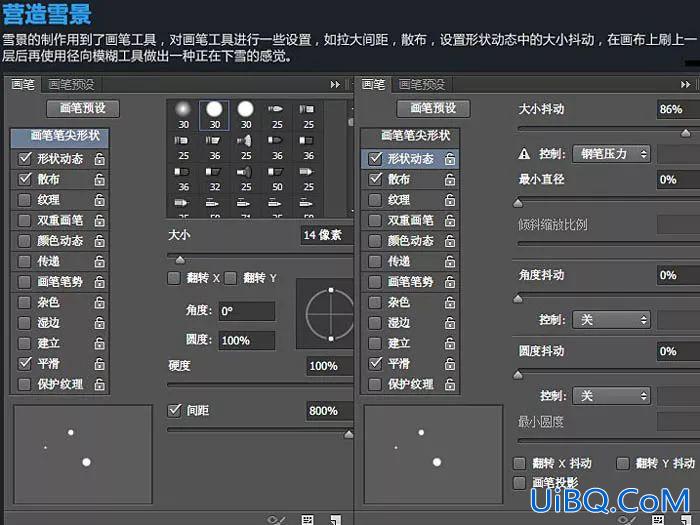Choose the brush tip labeled 32
700x525 pixels.
[x=215, y=179]
